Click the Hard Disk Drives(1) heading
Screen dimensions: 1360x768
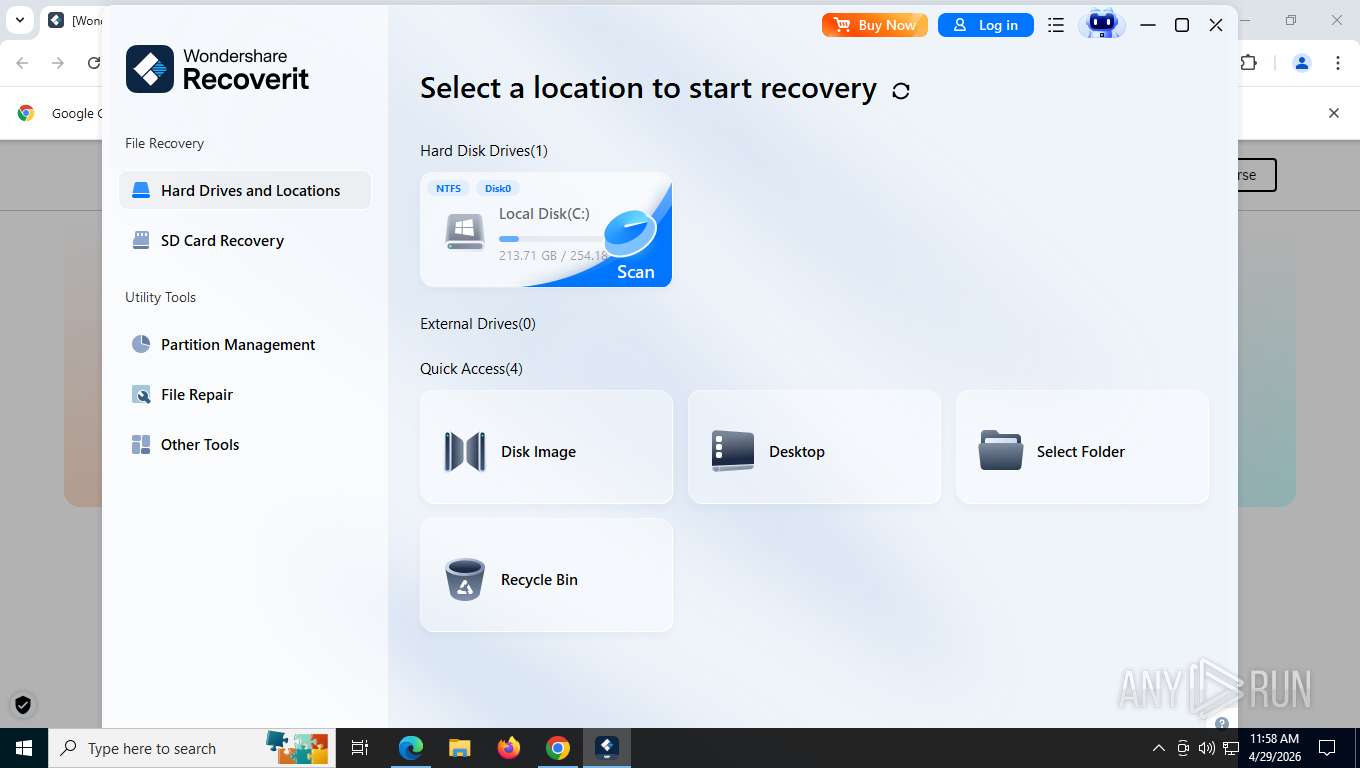pos(484,151)
